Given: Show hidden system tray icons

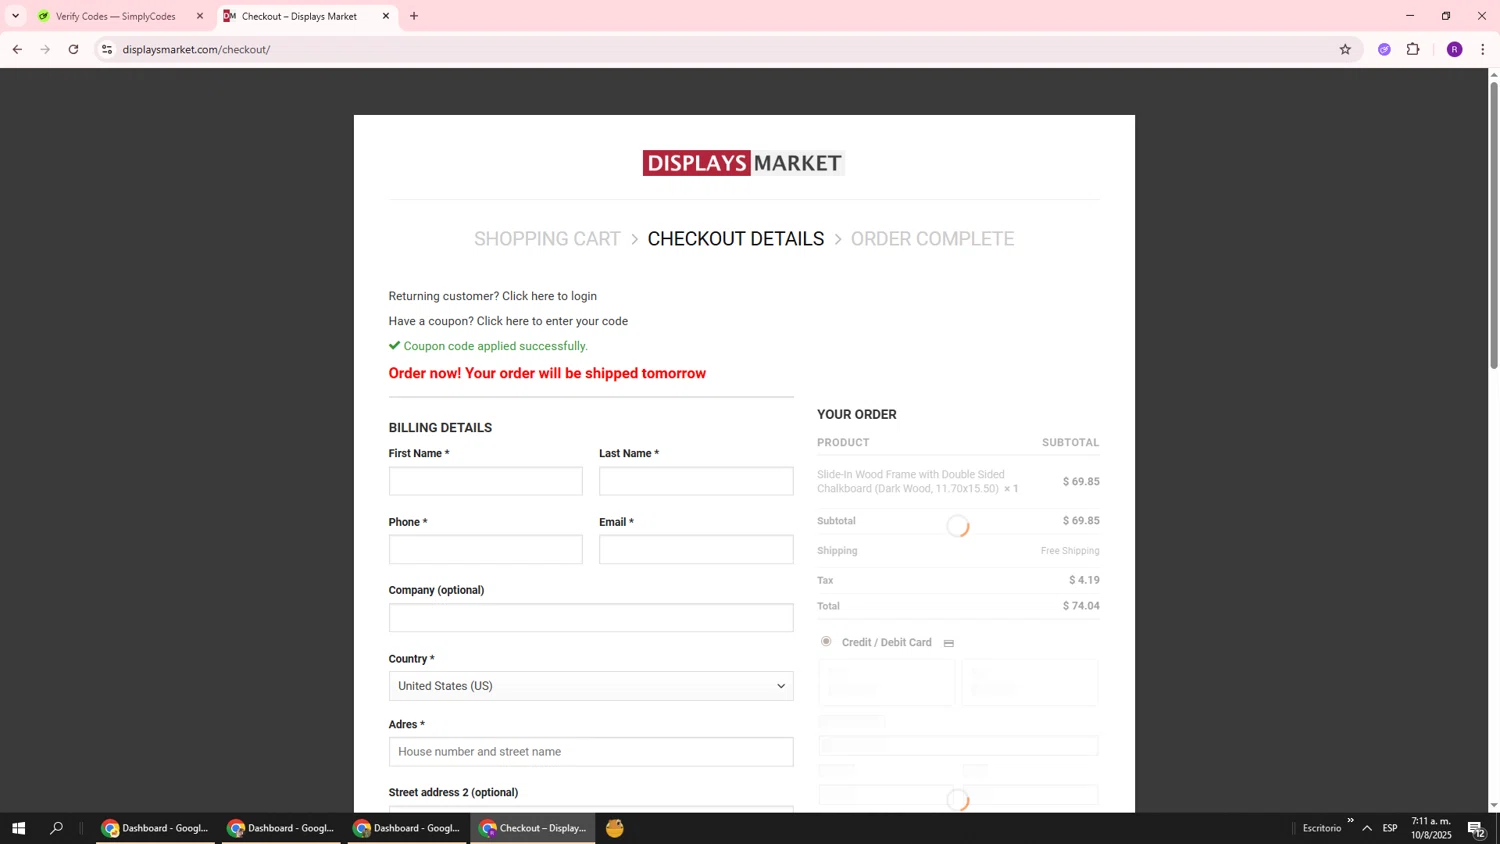Looking at the screenshot, I should [1367, 828].
